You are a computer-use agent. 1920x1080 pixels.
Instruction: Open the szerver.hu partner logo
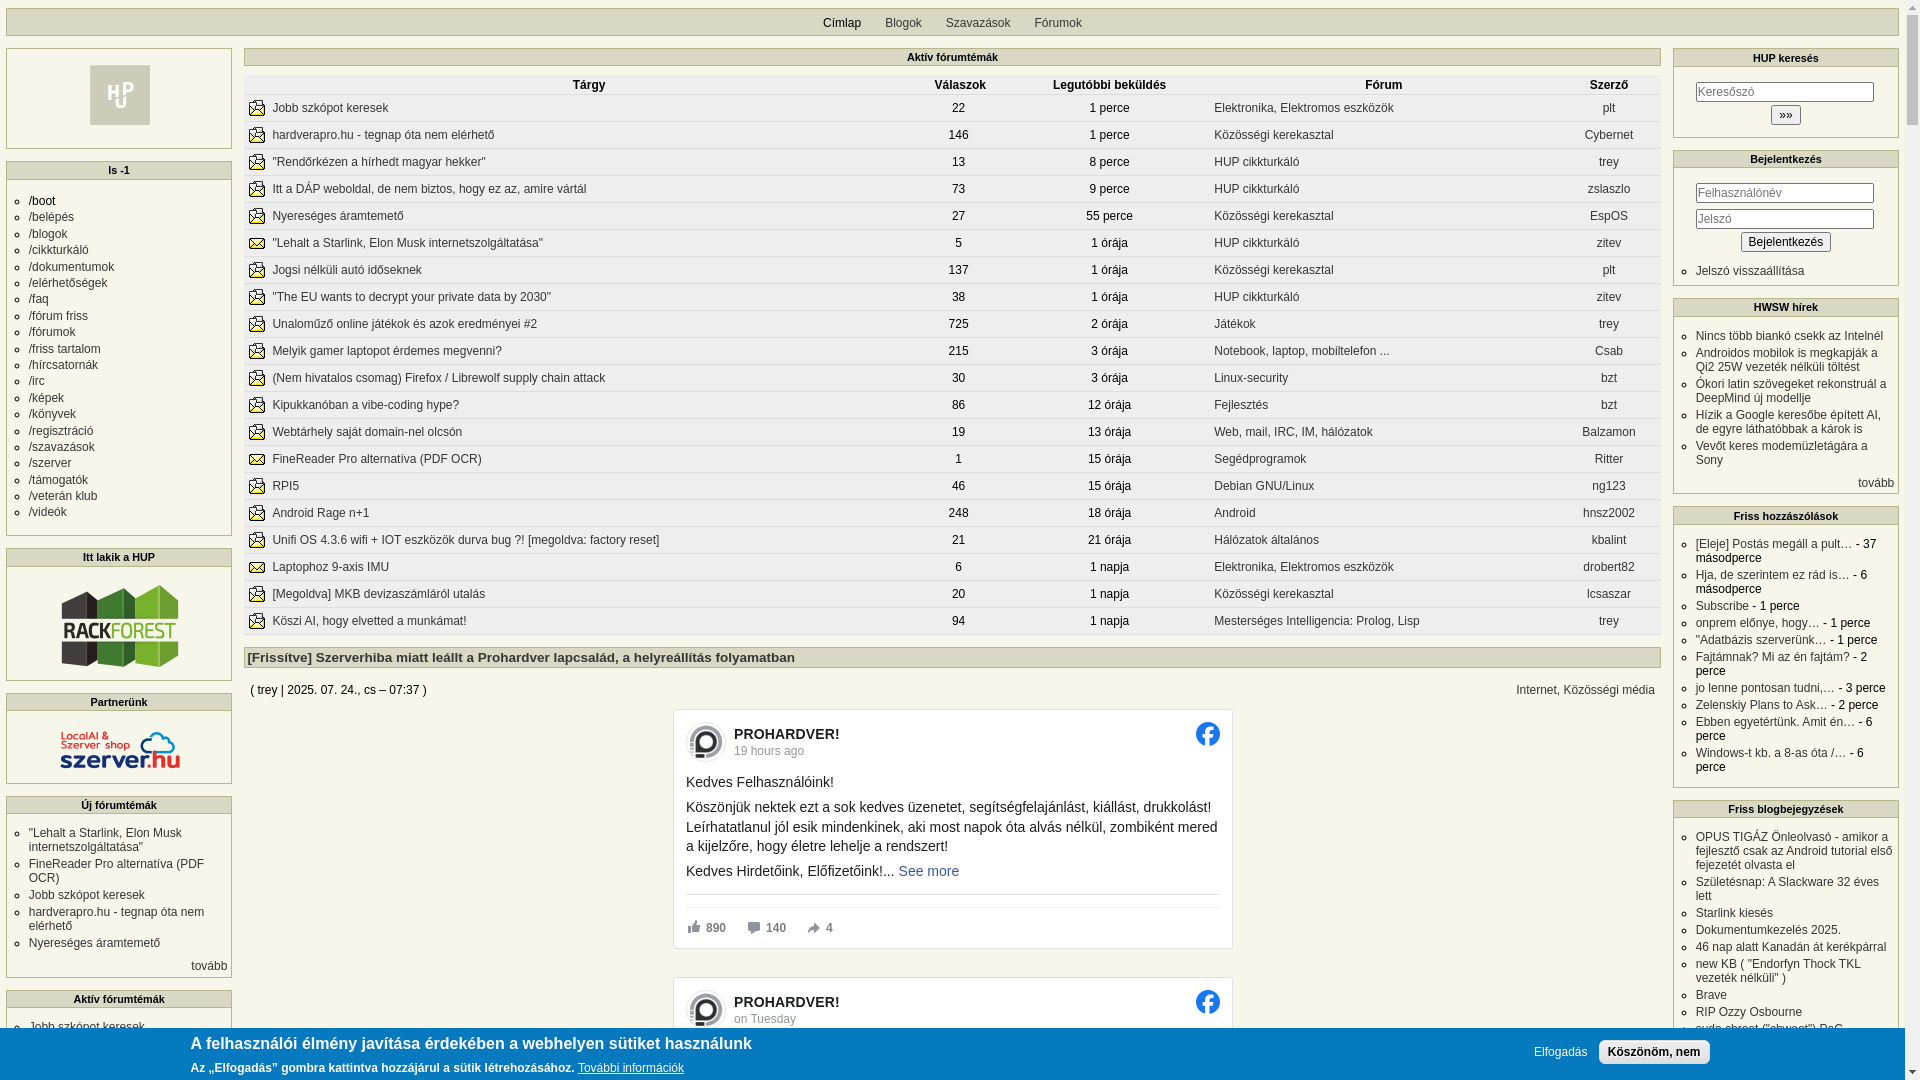tap(119, 750)
